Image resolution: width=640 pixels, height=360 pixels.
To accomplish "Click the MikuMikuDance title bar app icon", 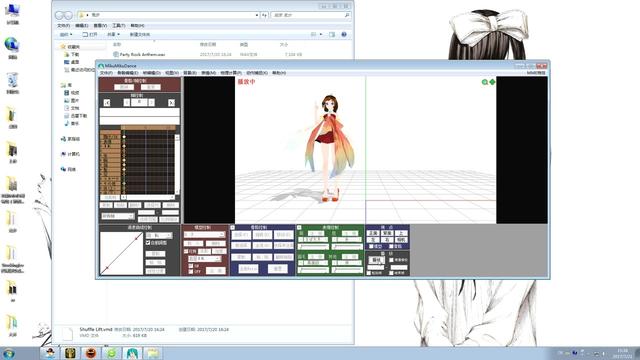I will (101, 66).
